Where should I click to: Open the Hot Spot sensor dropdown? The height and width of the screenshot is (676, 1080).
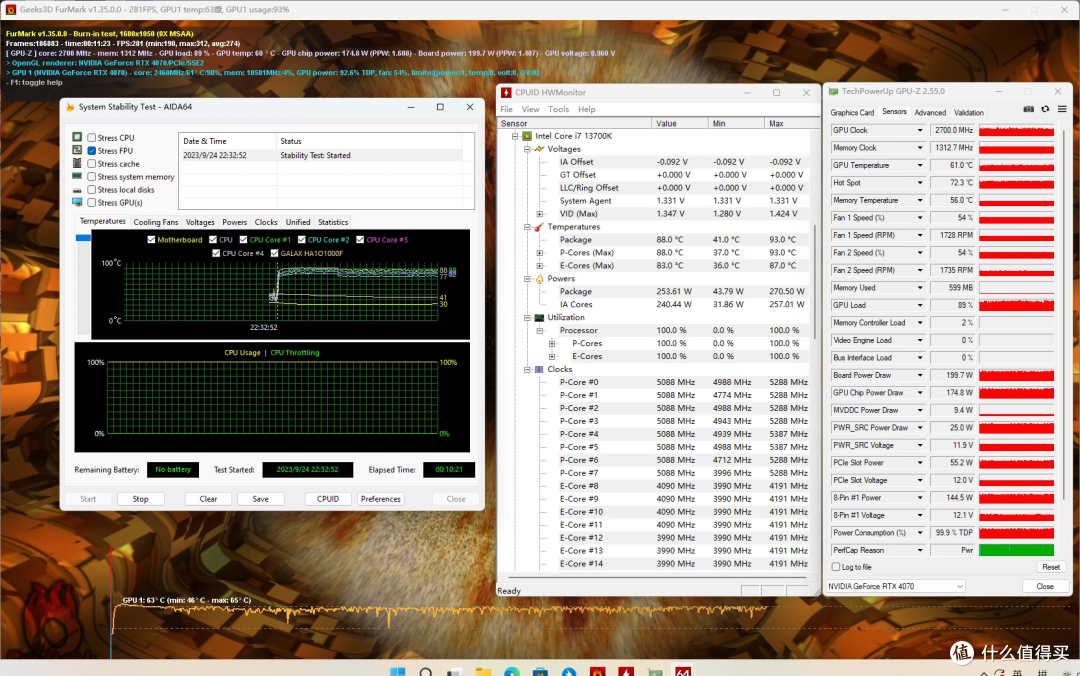point(920,183)
